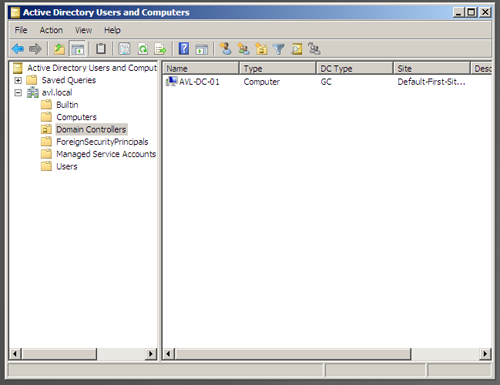Click the clipboard toolbar icon
This screenshot has height=385, width=500.
click(101, 49)
